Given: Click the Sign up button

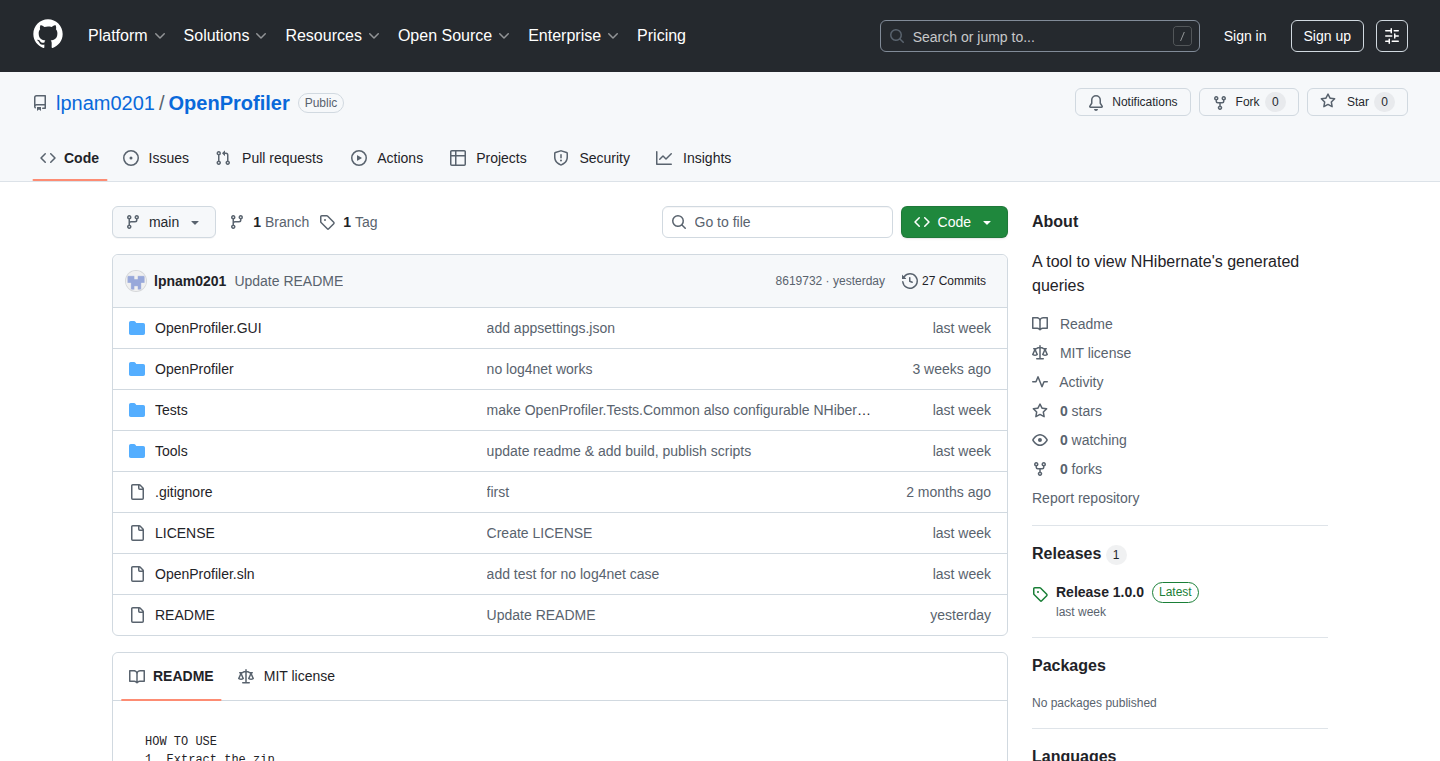Looking at the screenshot, I should [1327, 36].
